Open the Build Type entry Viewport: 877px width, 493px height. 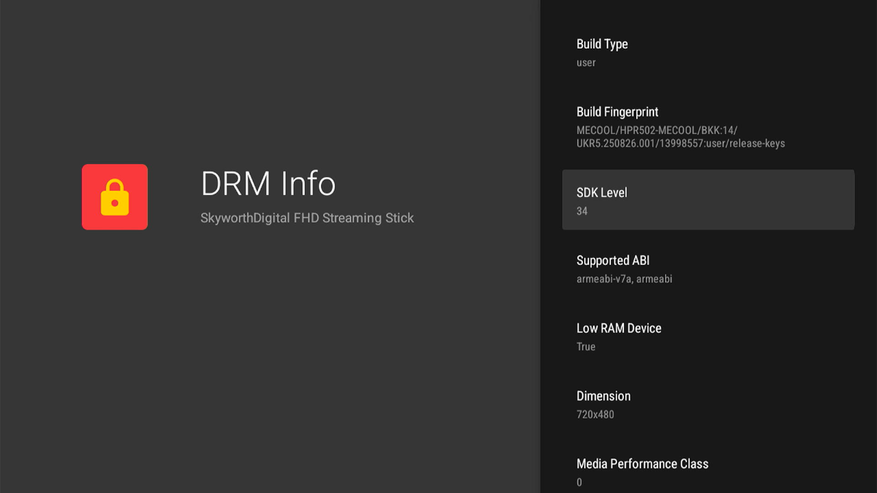point(708,53)
